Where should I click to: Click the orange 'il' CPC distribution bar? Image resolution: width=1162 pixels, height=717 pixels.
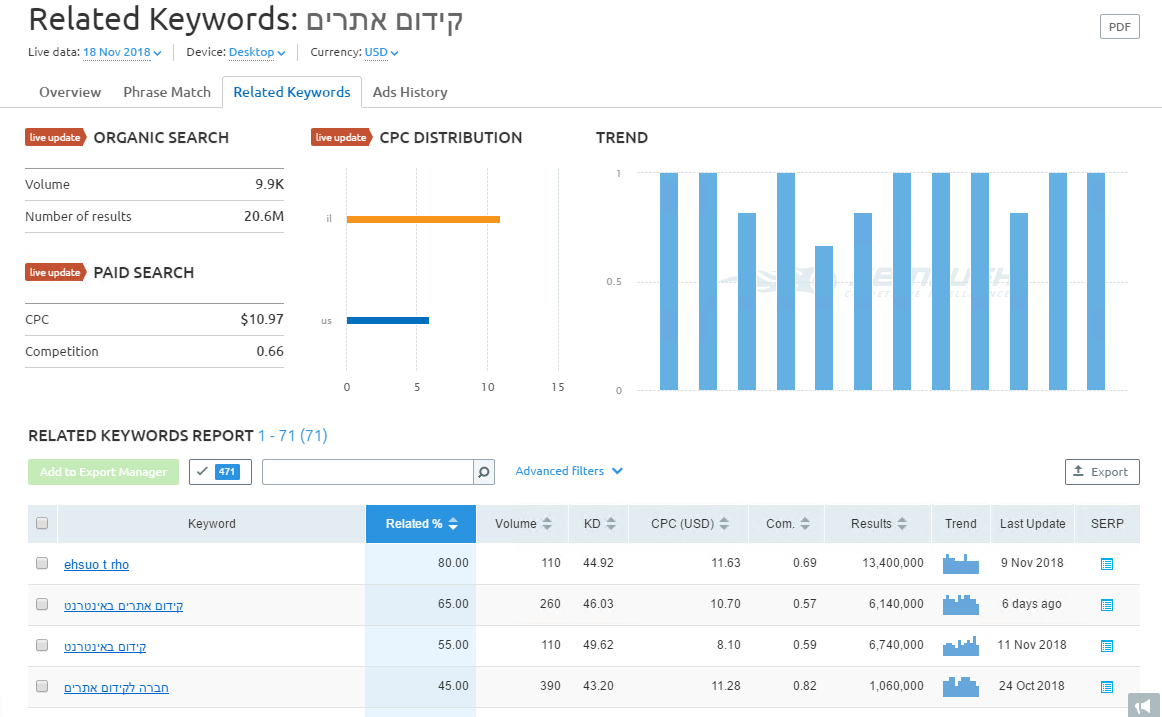tap(423, 219)
